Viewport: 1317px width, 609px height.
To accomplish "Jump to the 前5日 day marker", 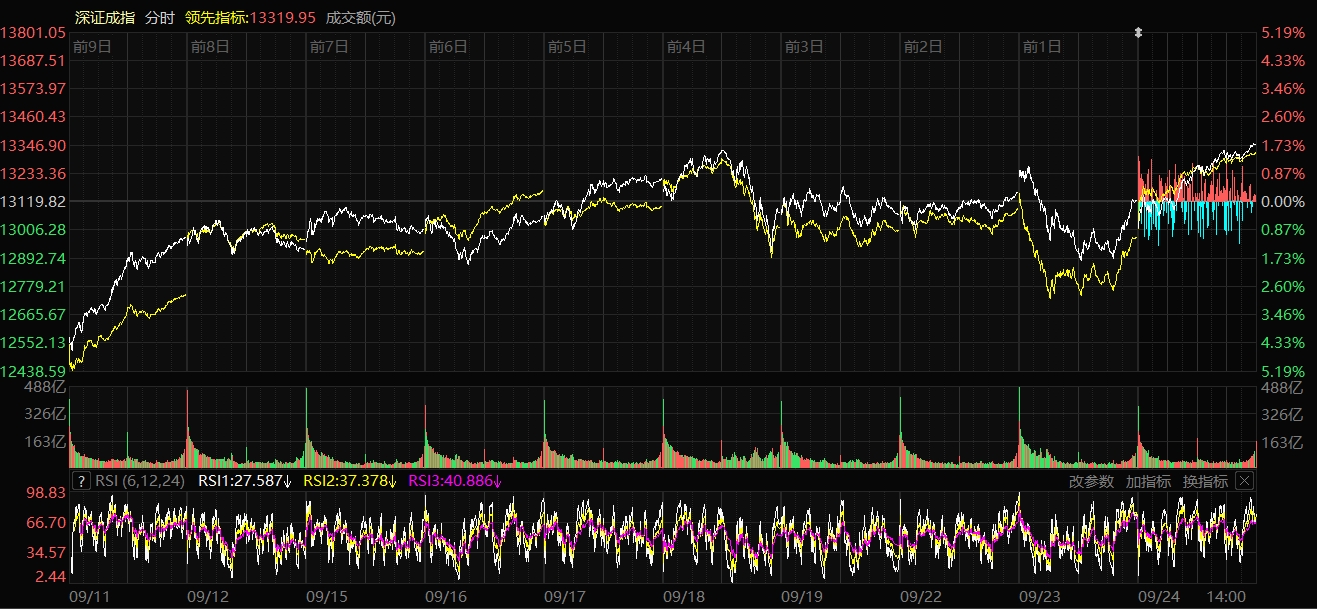I will (567, 46).
